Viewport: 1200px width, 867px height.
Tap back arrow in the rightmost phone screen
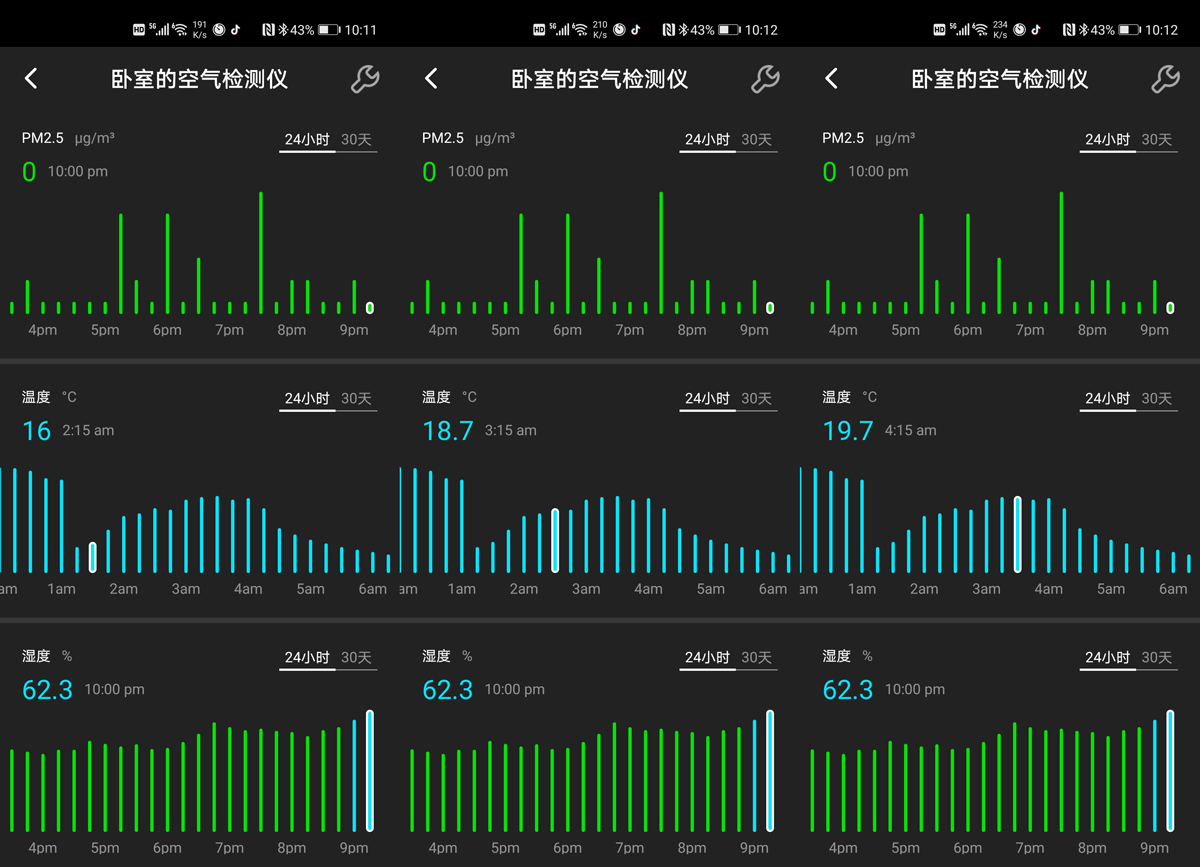(x=831, y=78)
